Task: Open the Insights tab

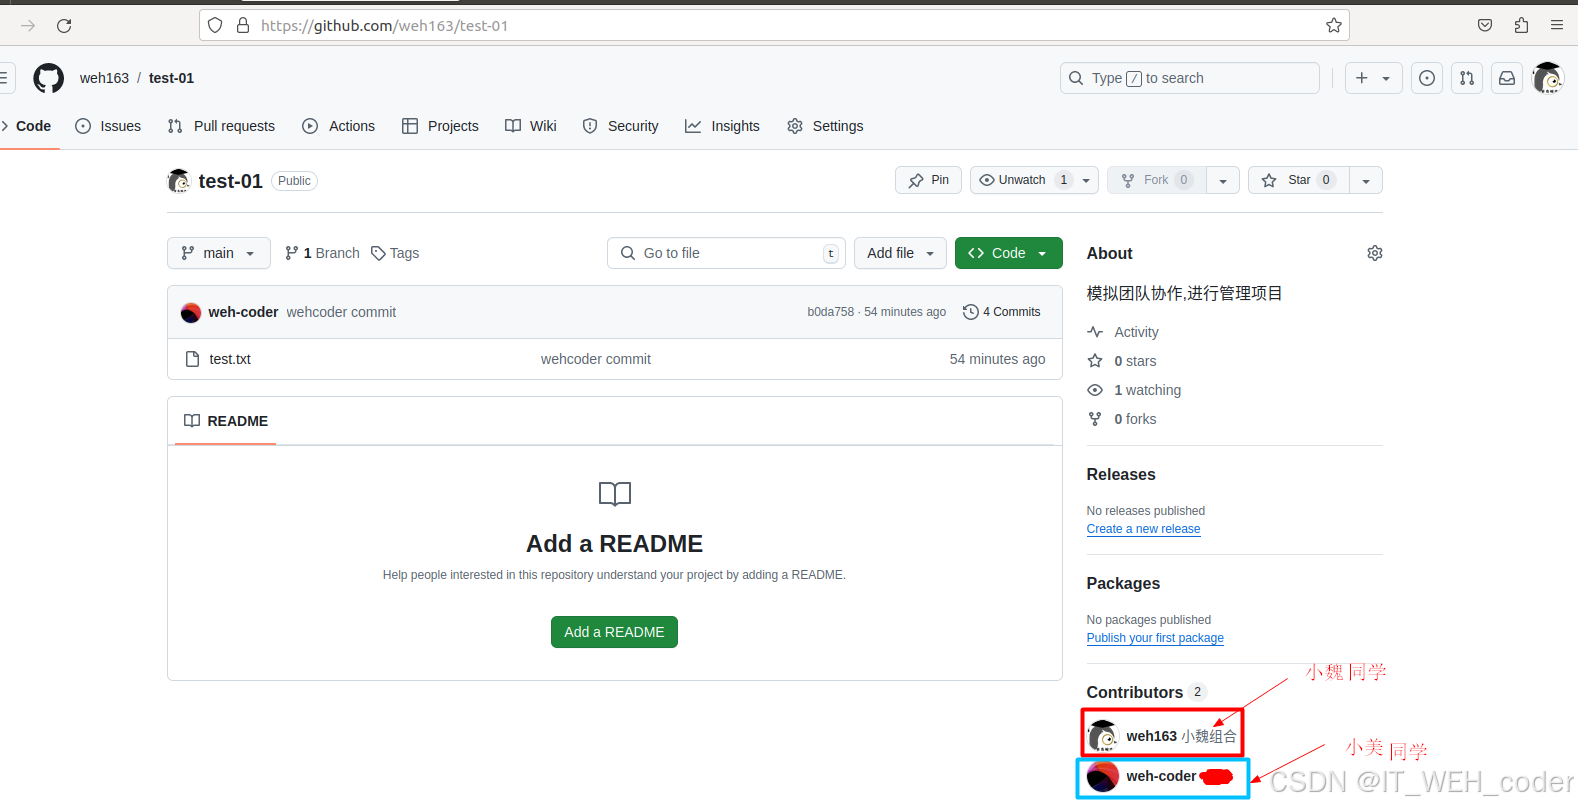Action: pyautogui.click(x=722, y=126)
